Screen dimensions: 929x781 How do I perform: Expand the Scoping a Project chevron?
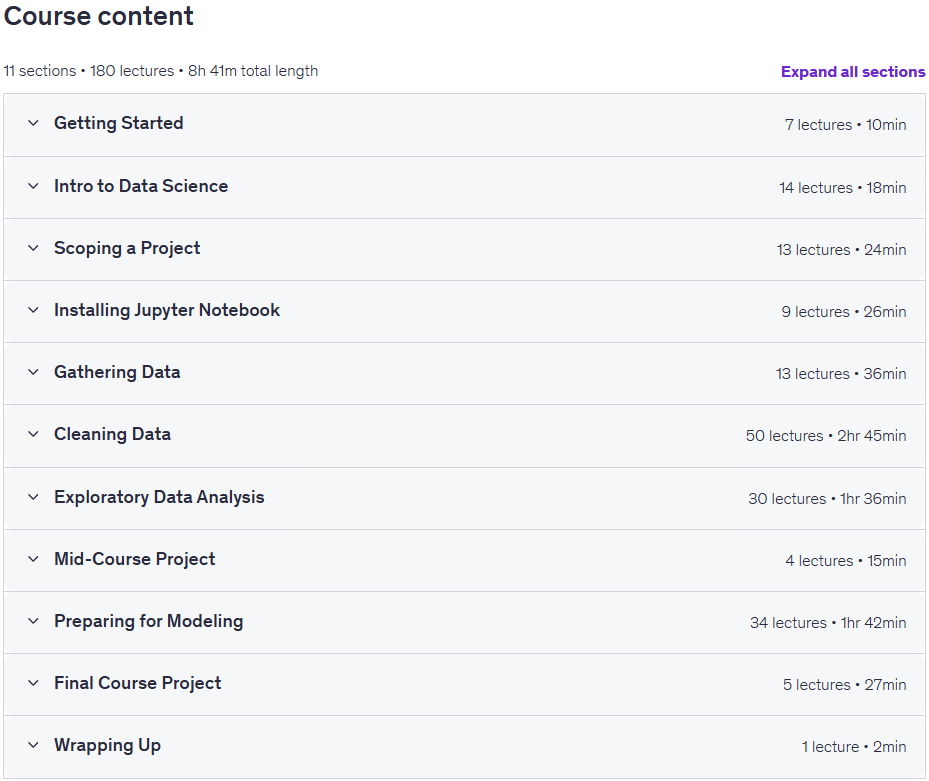tap(33, 248)
